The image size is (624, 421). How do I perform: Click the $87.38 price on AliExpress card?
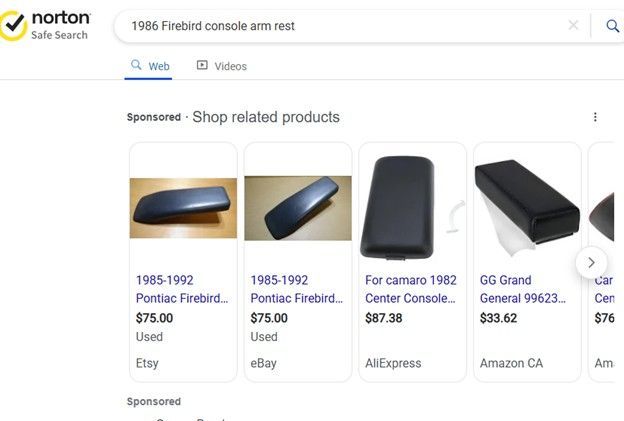(386, 318)
